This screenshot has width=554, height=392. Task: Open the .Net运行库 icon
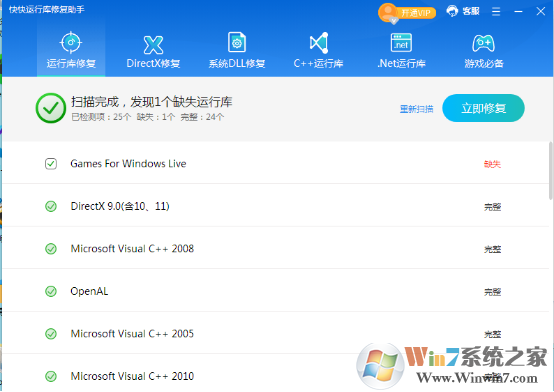coord(401,42)
